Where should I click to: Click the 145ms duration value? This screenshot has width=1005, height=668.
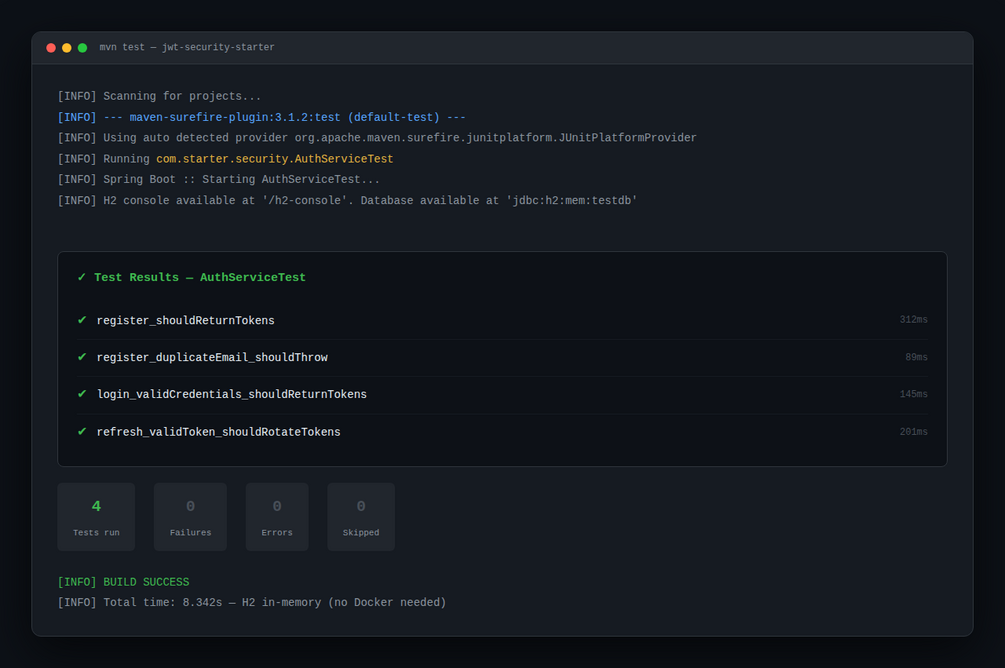point(913,394)
